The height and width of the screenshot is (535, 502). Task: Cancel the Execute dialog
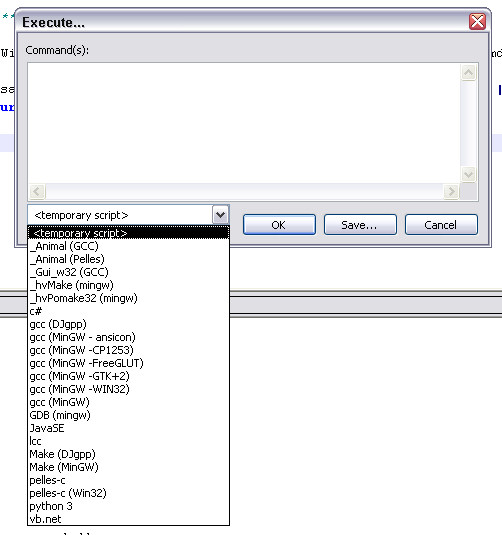tap(441, 225)
